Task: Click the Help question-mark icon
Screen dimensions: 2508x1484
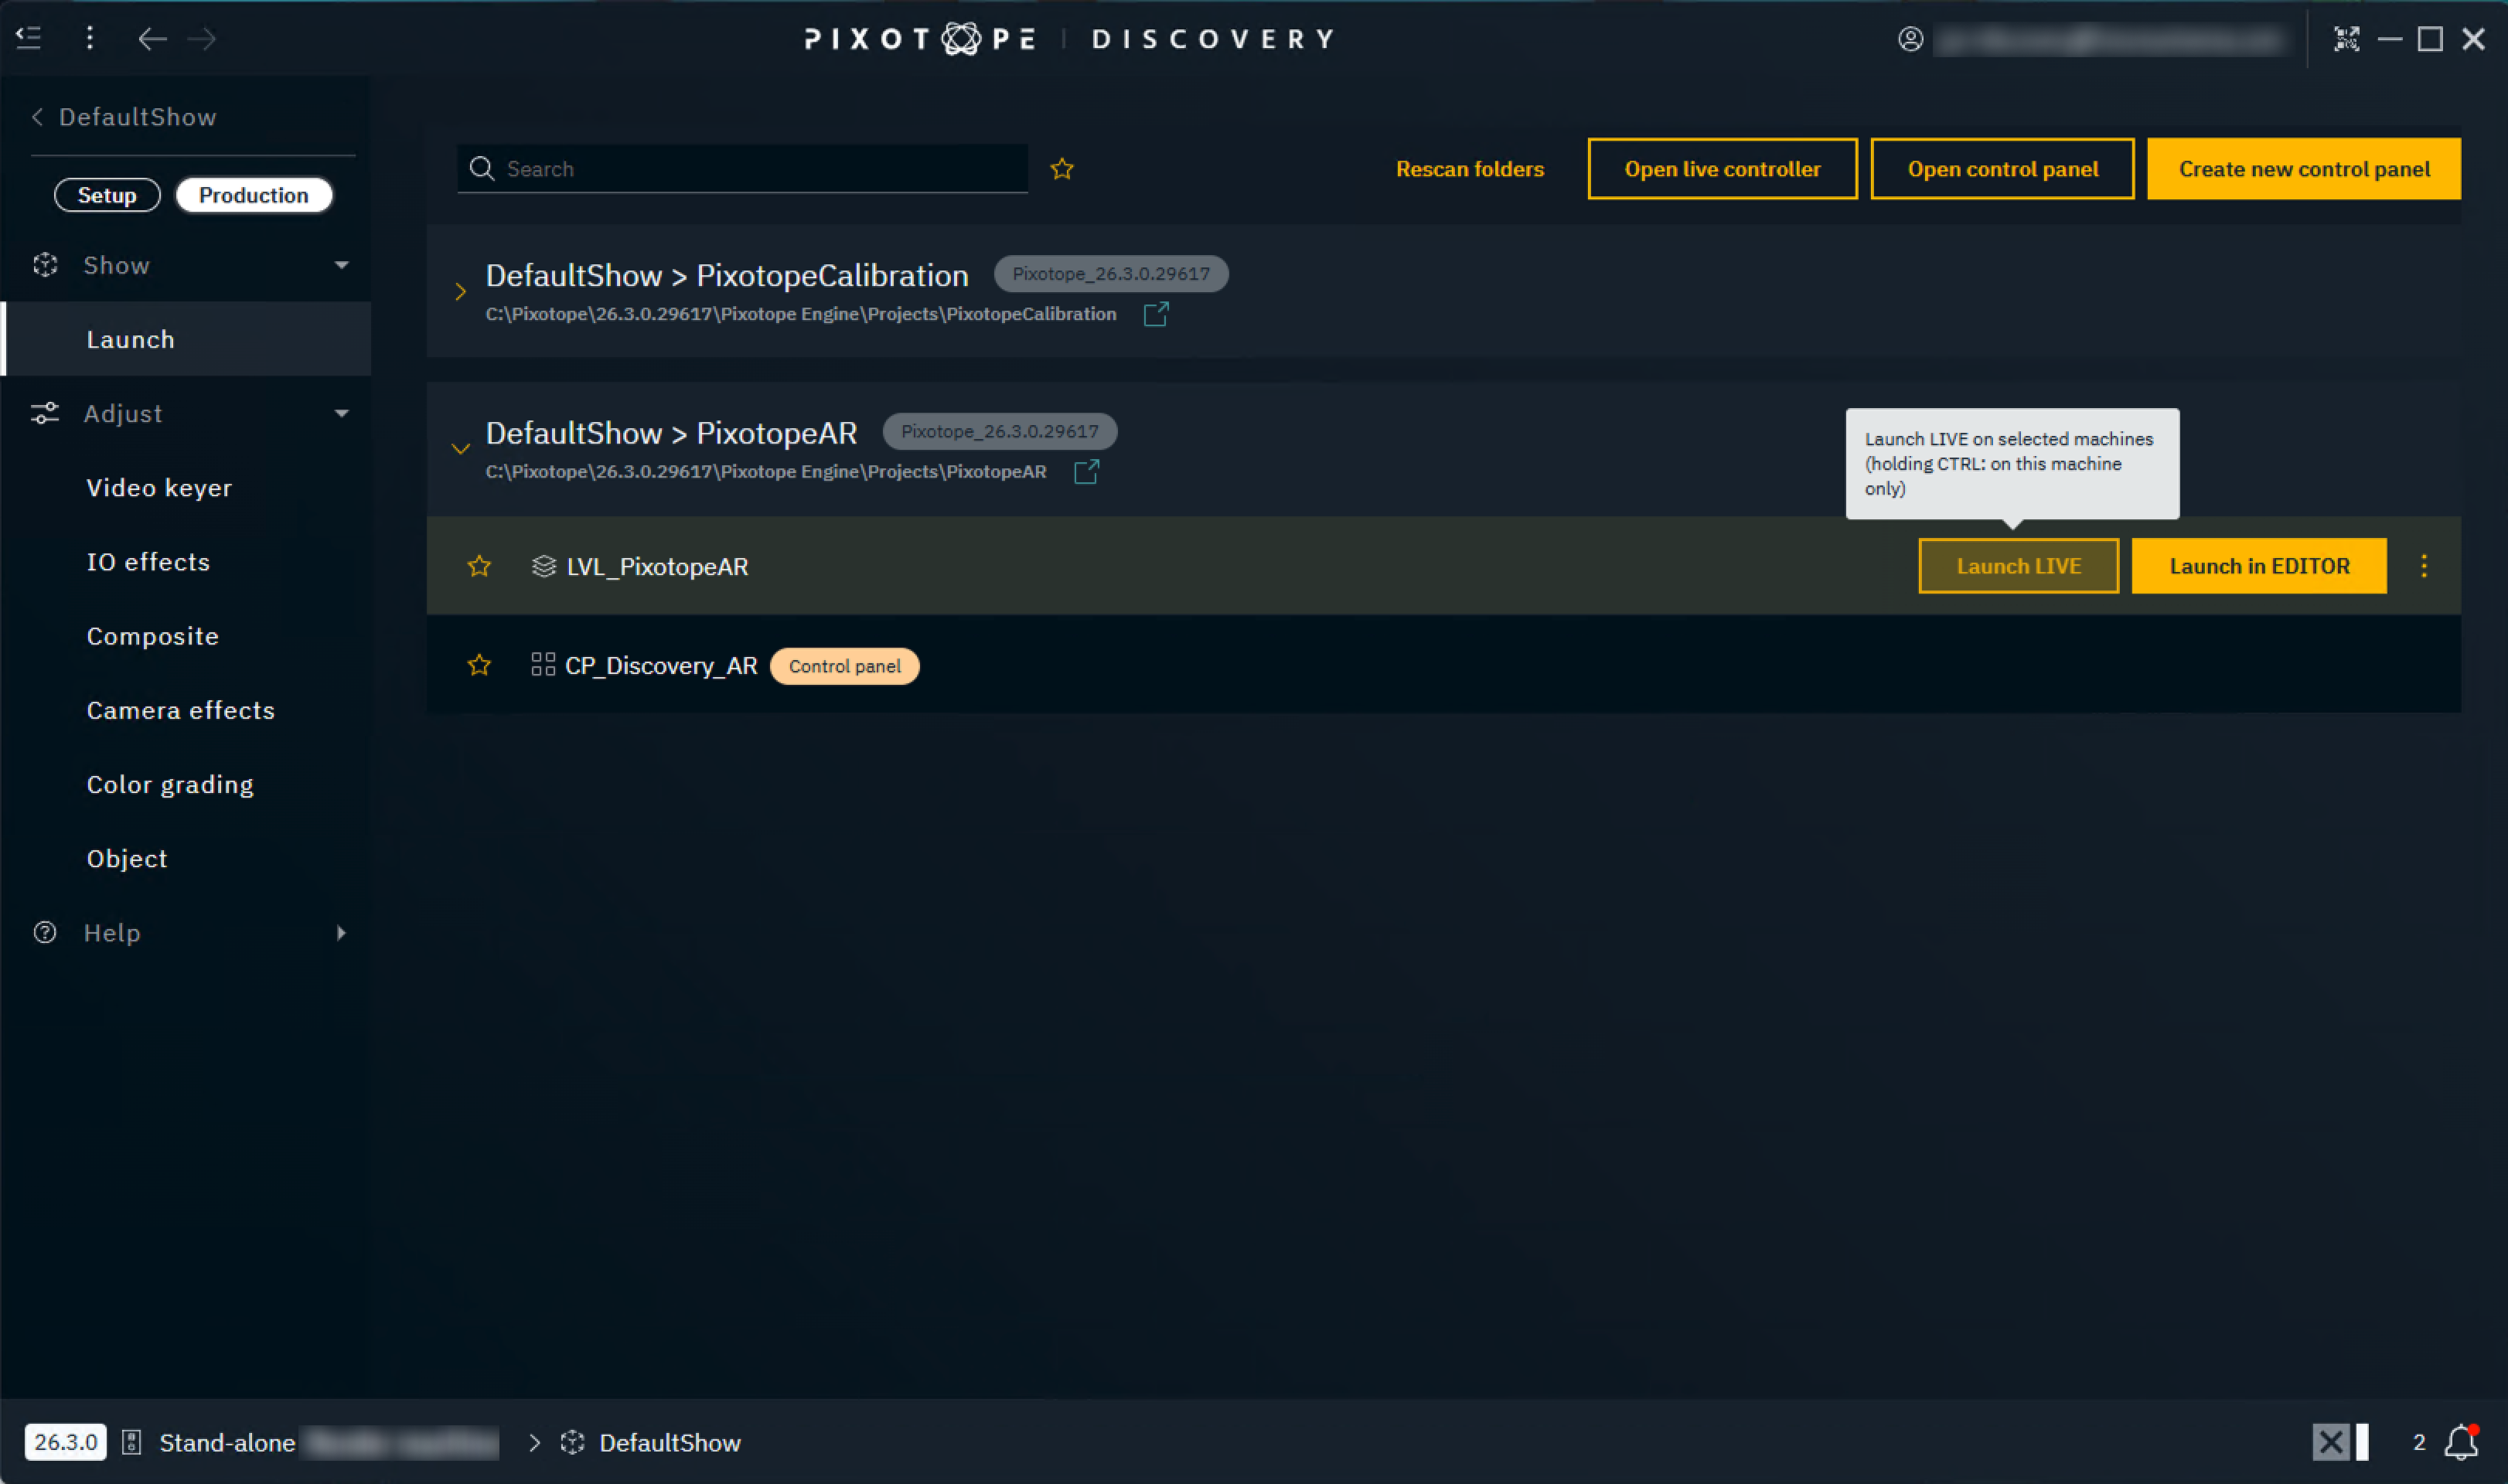Action: pos(45,932)
